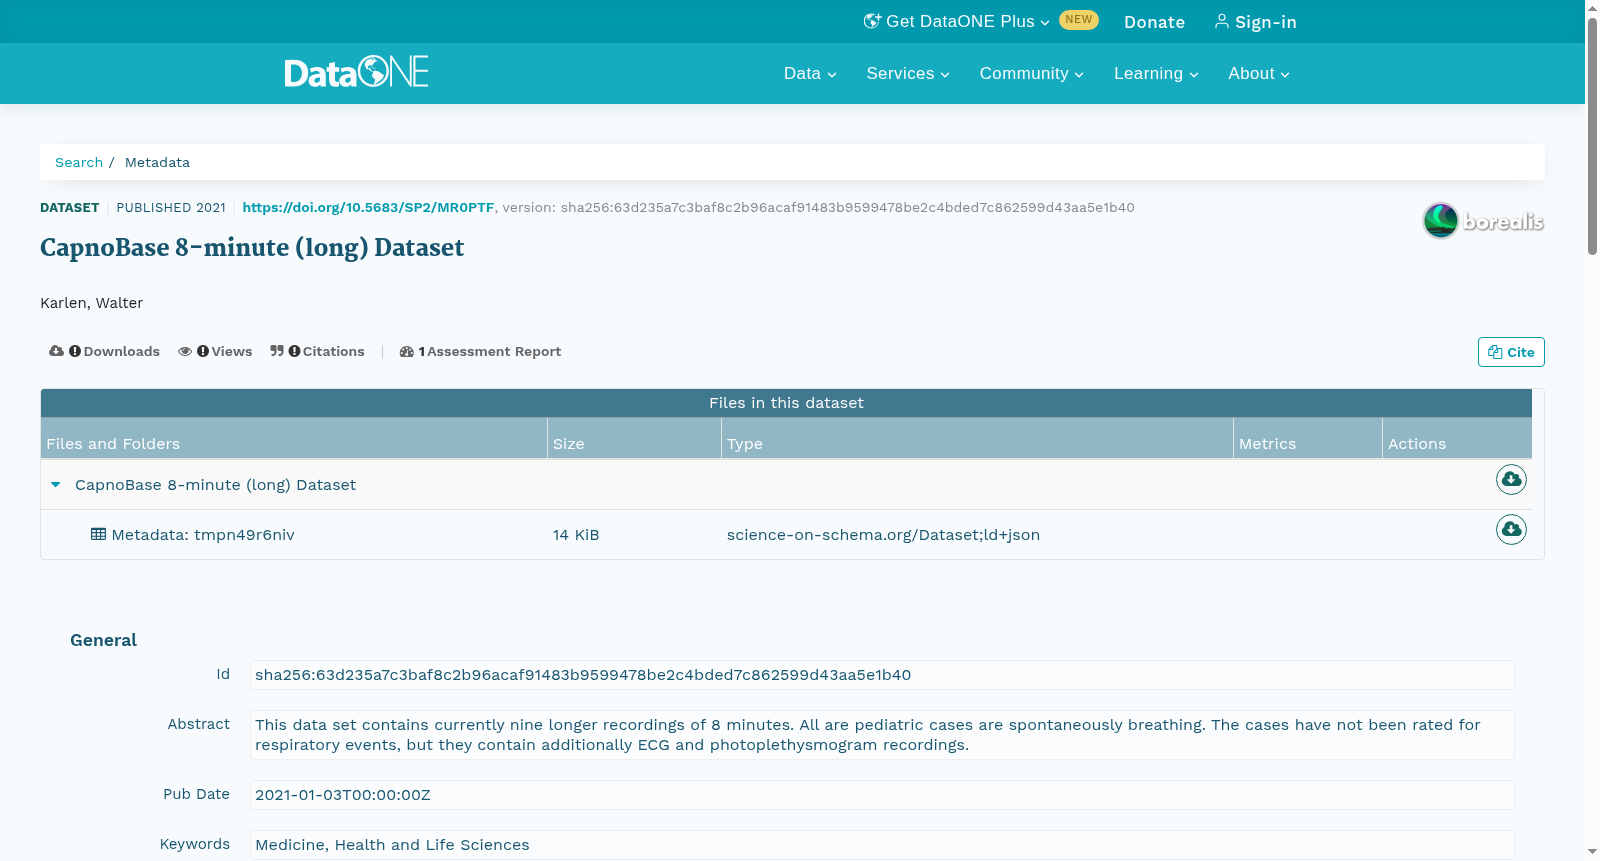Click the Downloads cloud icon
Screen dimensions: 1600x861
coord(56,351)
